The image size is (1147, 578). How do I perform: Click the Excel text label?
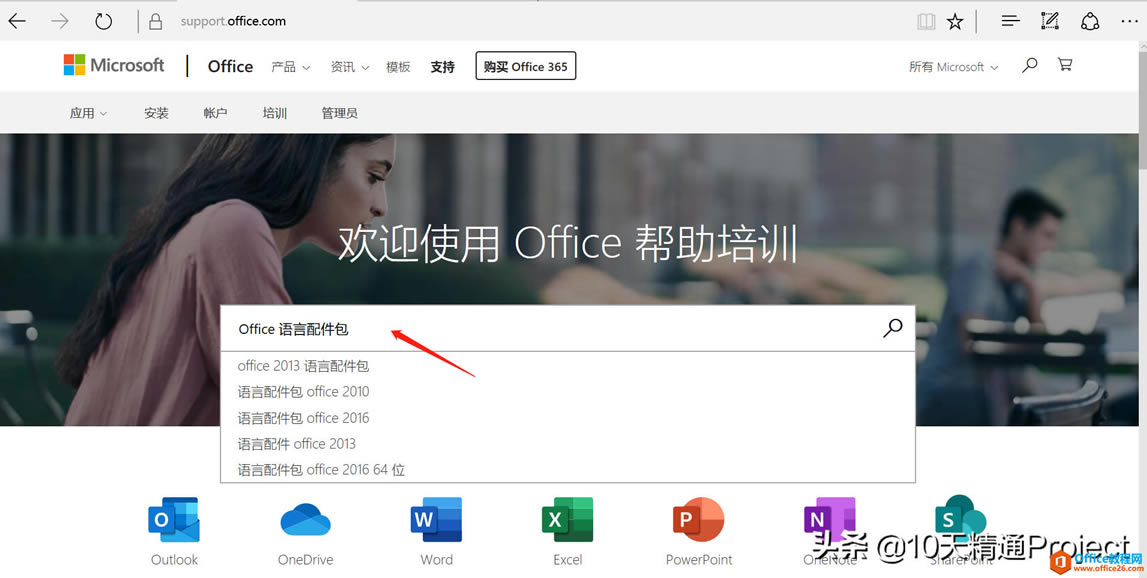pyautogui.click(x=568, y=560)
